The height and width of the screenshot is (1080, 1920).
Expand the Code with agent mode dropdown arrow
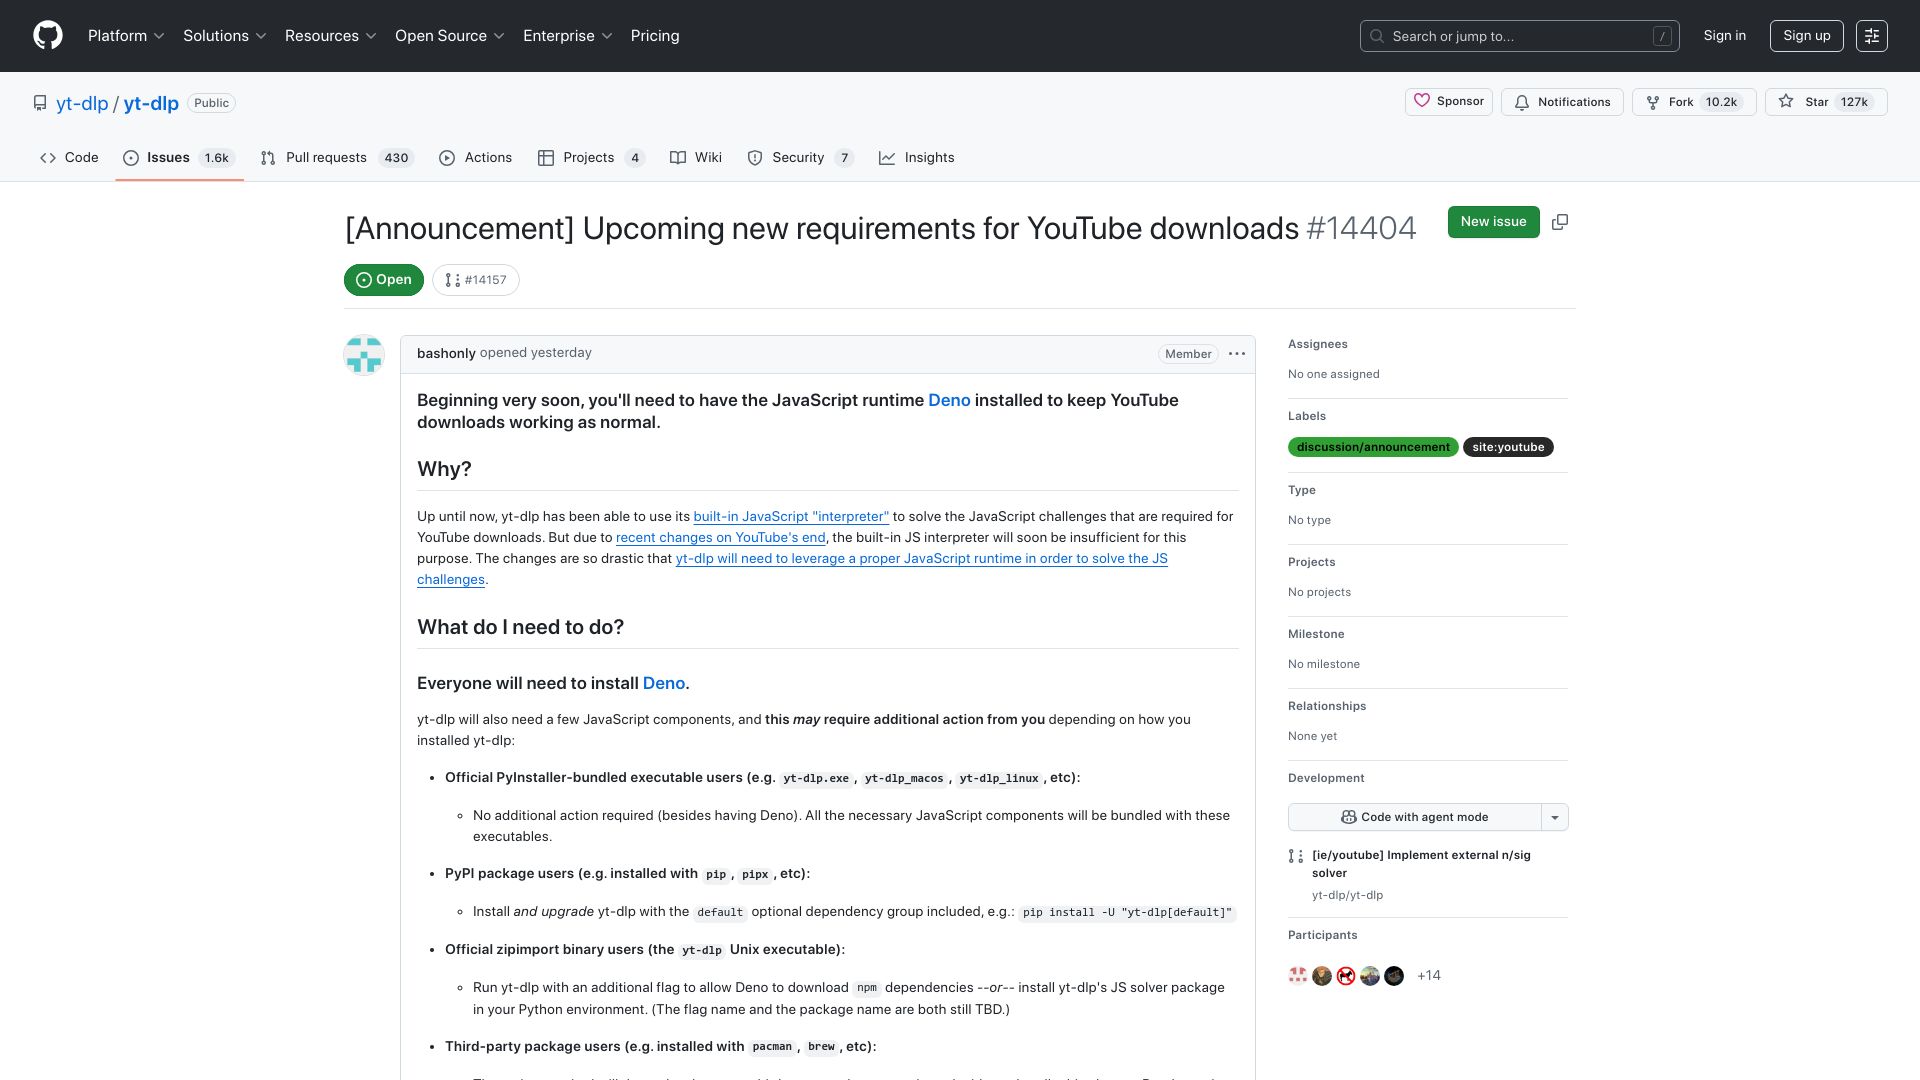[1555, 817]
